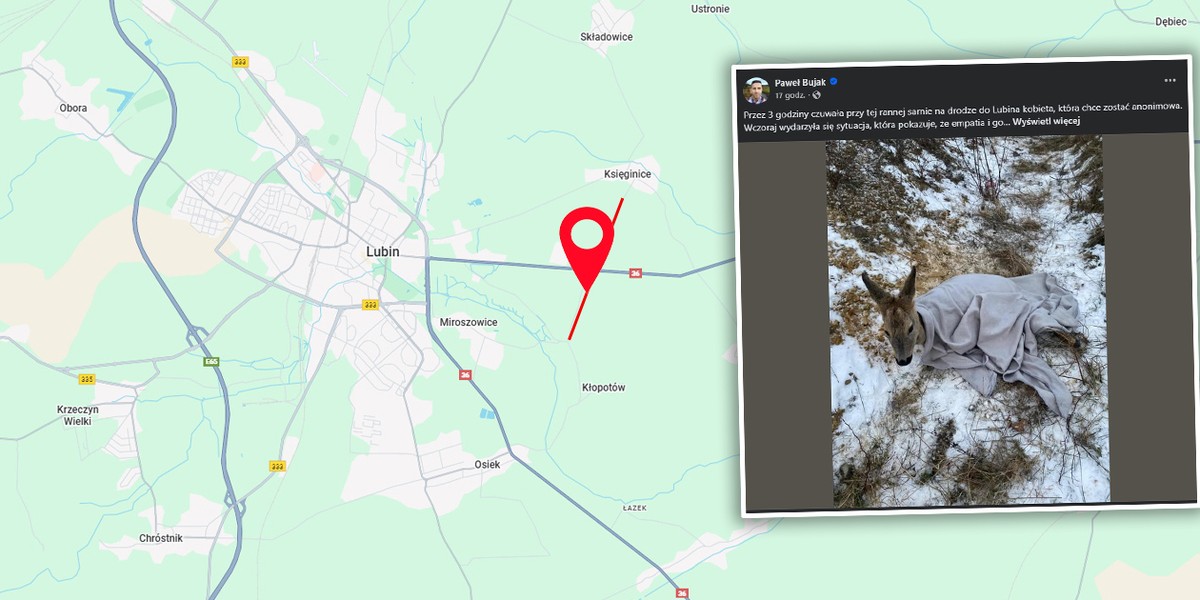Expand the post with Wyświetl więcej

(1046, 121)
